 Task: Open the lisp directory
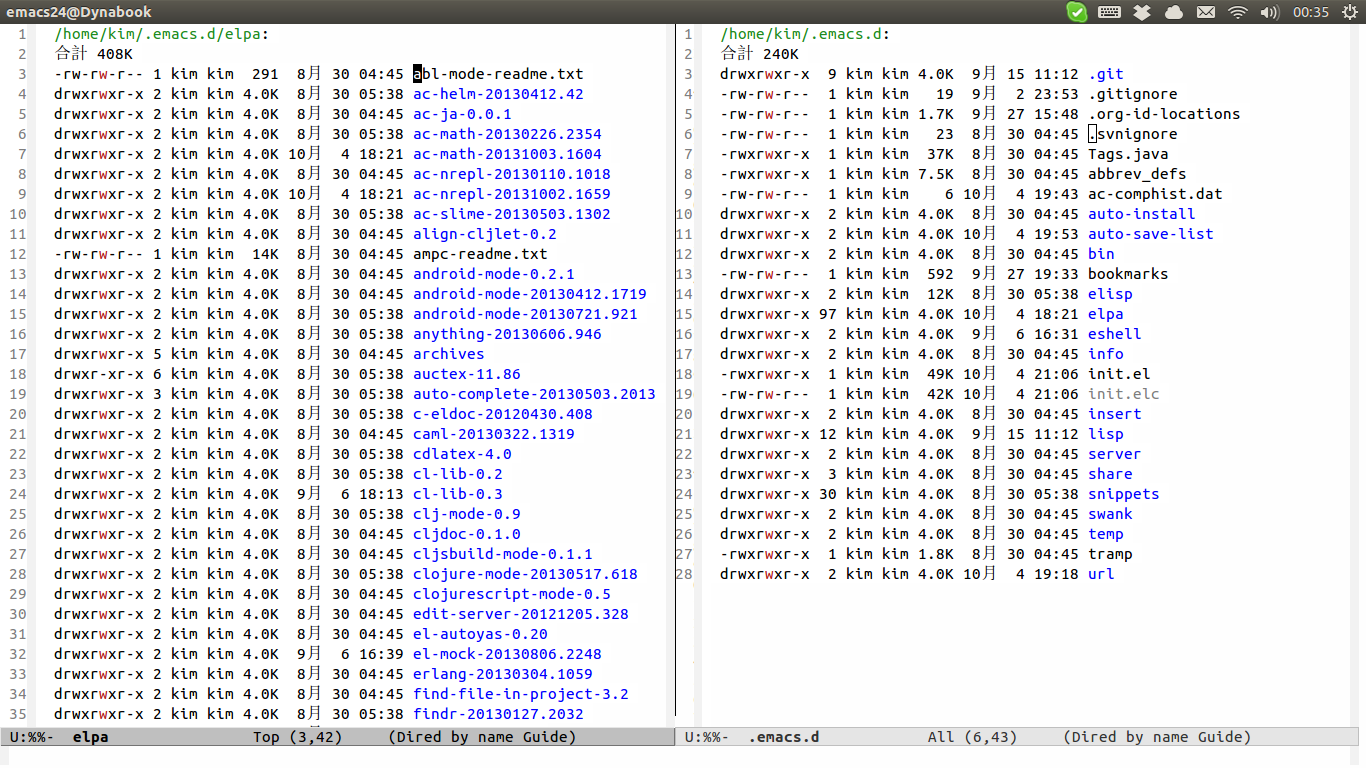pos(1106,434)
